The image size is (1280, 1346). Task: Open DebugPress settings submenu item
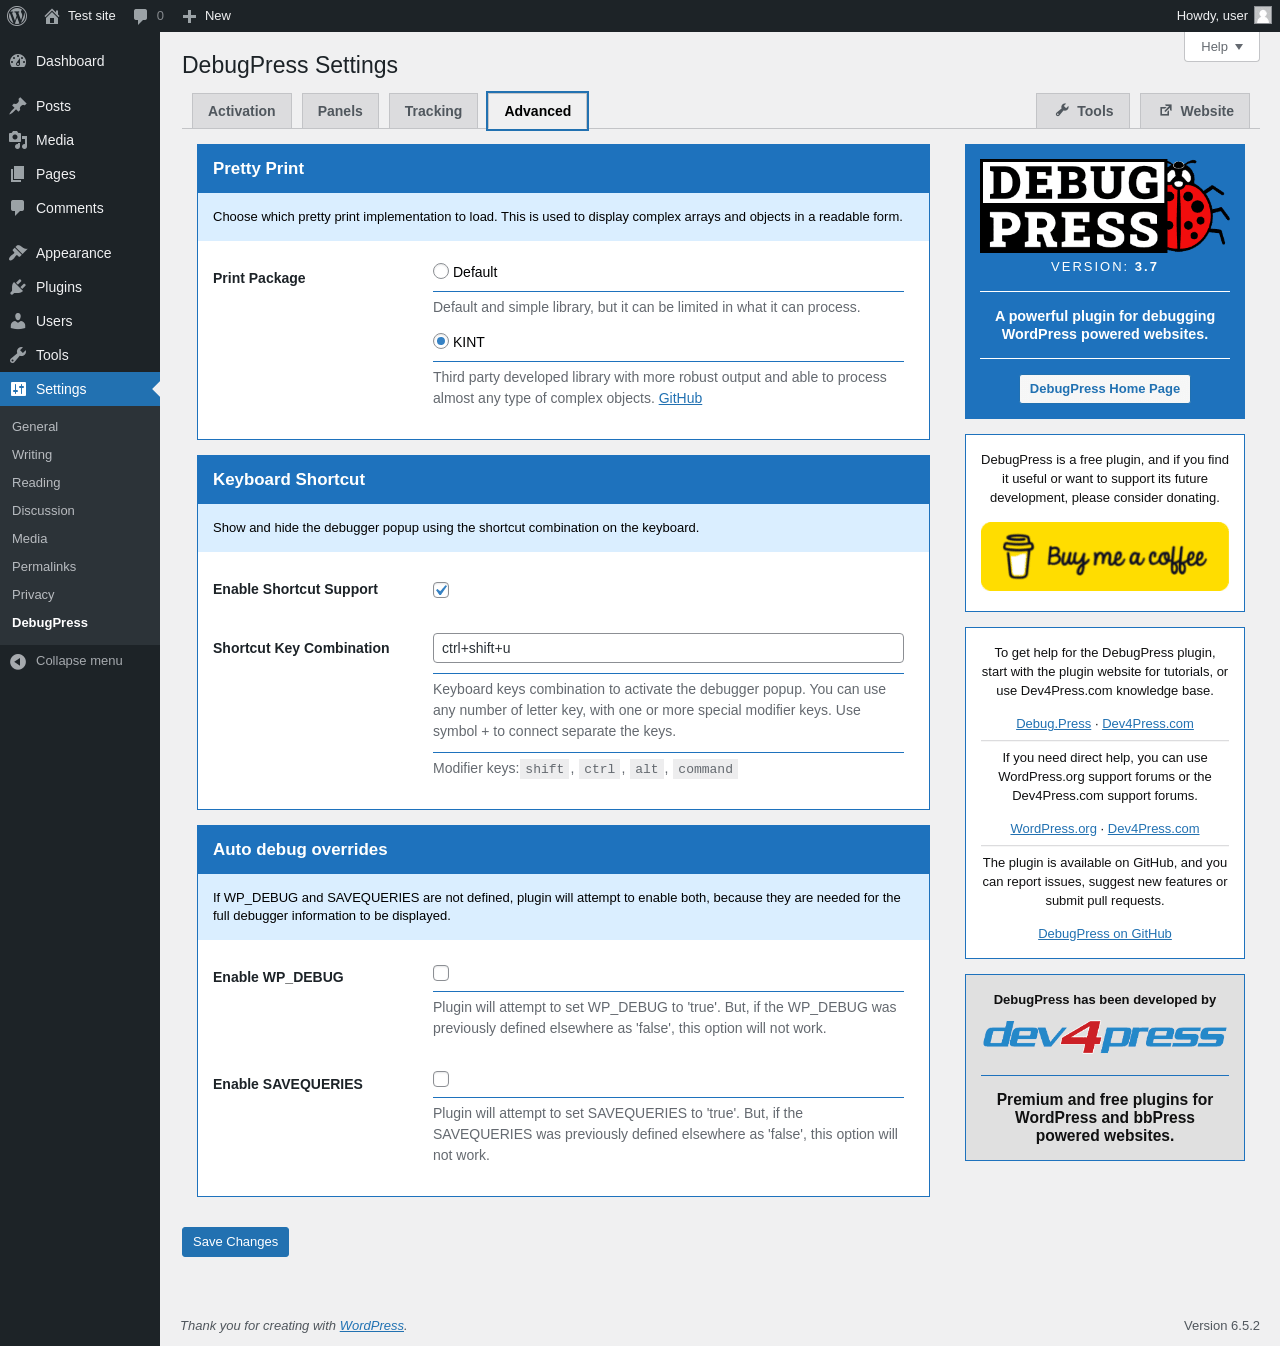point(50,622)
